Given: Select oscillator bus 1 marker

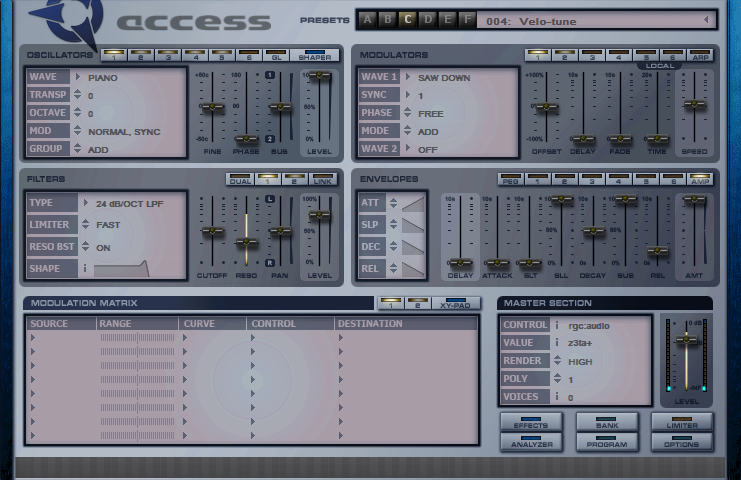Looking at the screenshot, I should tap(270, 75).
